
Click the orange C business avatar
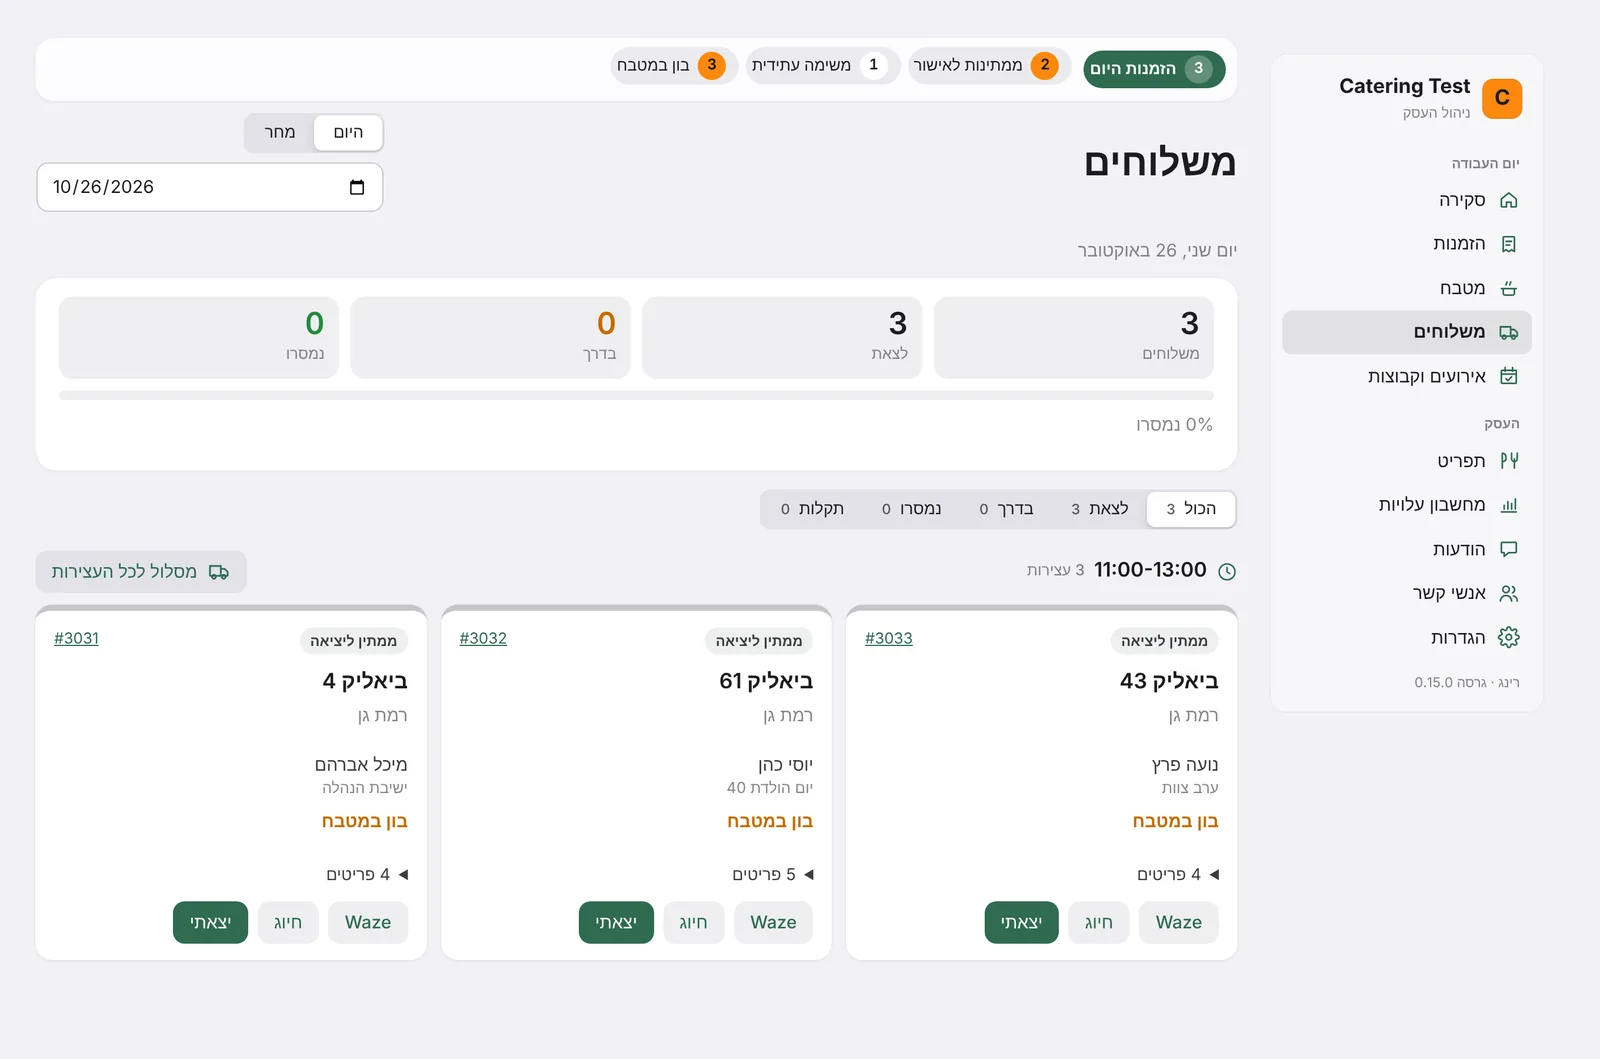pyautogui.click(x=1502, y=98)
